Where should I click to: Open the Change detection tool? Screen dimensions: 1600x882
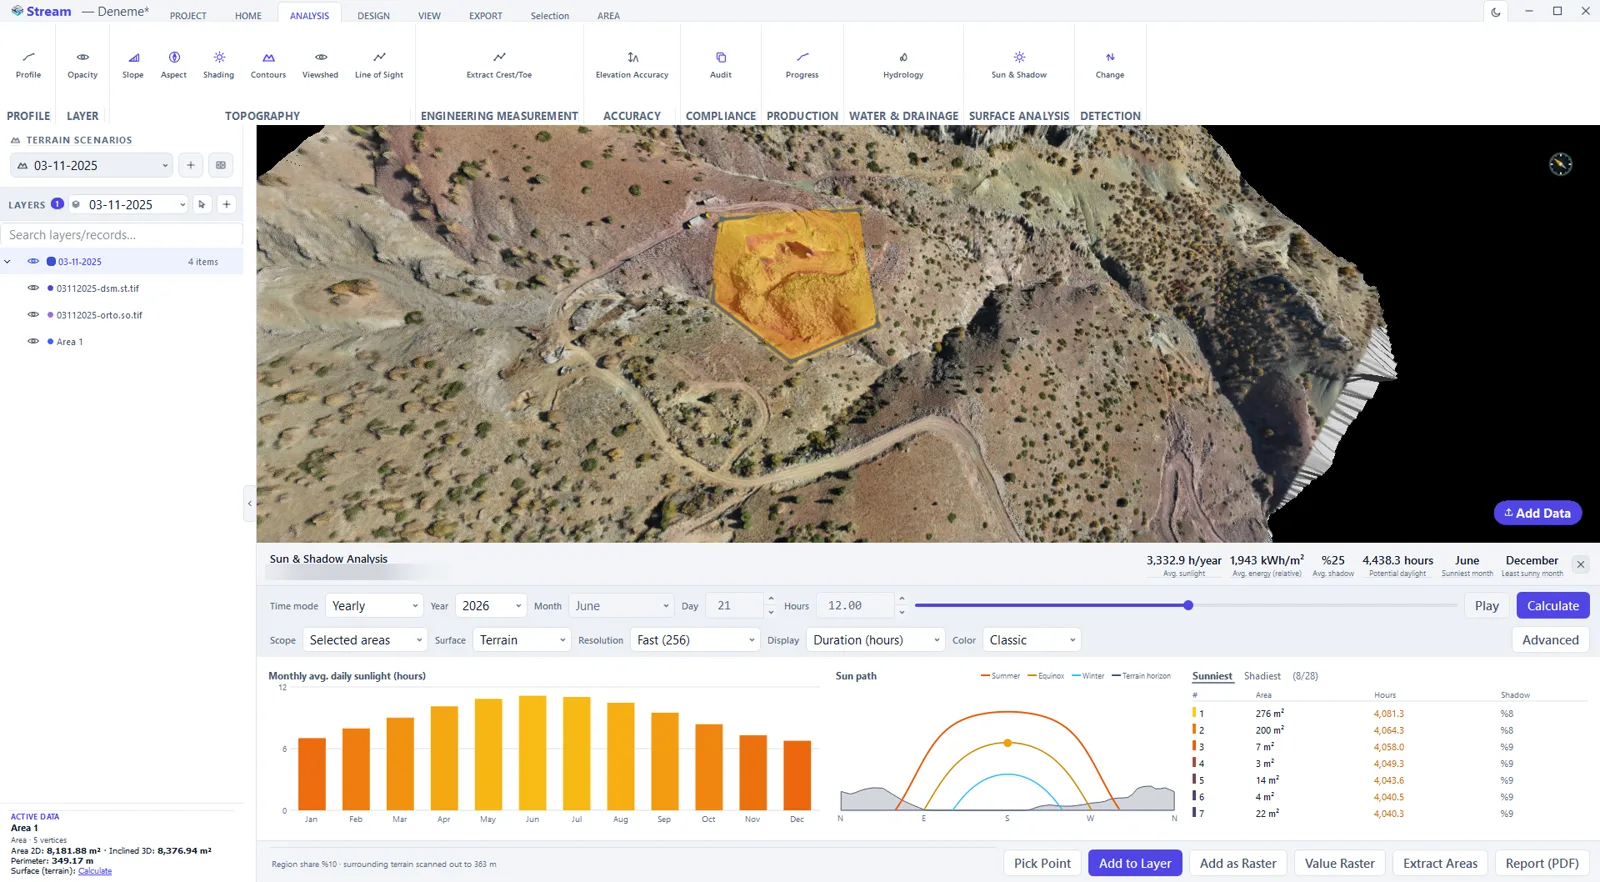point(1110,64)
